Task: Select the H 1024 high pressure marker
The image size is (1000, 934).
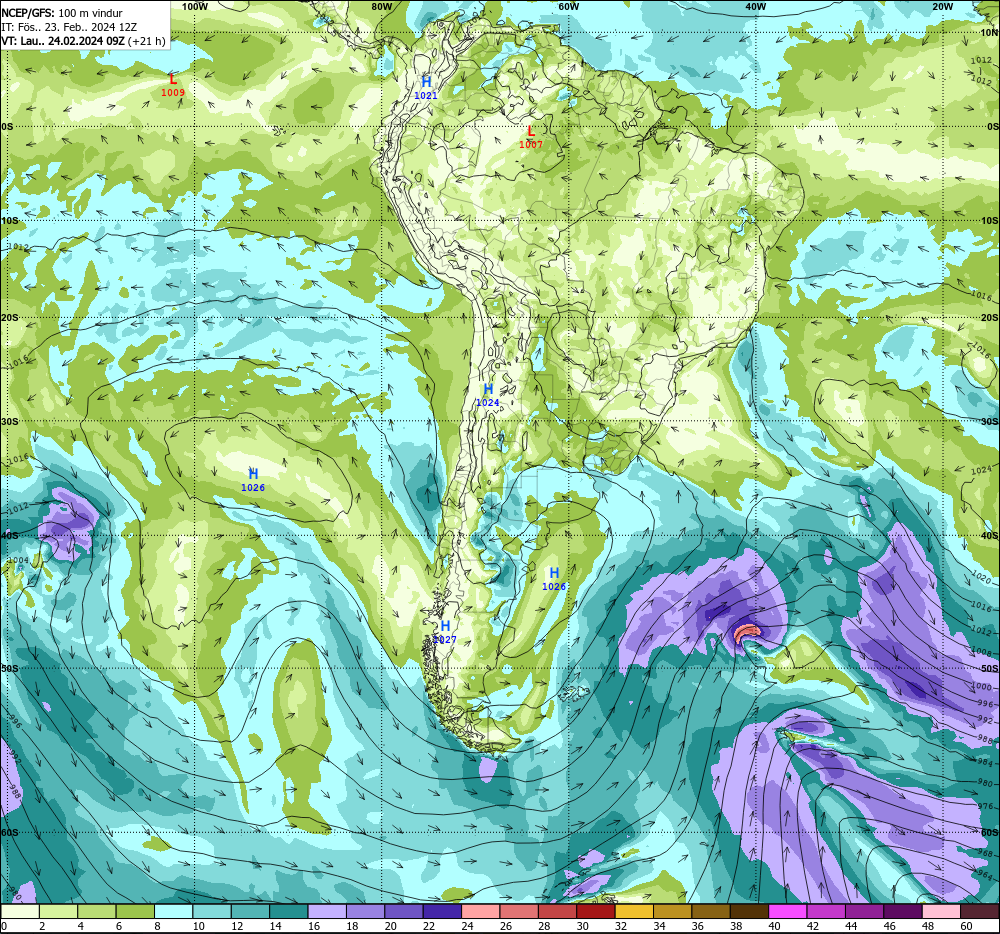Action: [x=488, y=395]
